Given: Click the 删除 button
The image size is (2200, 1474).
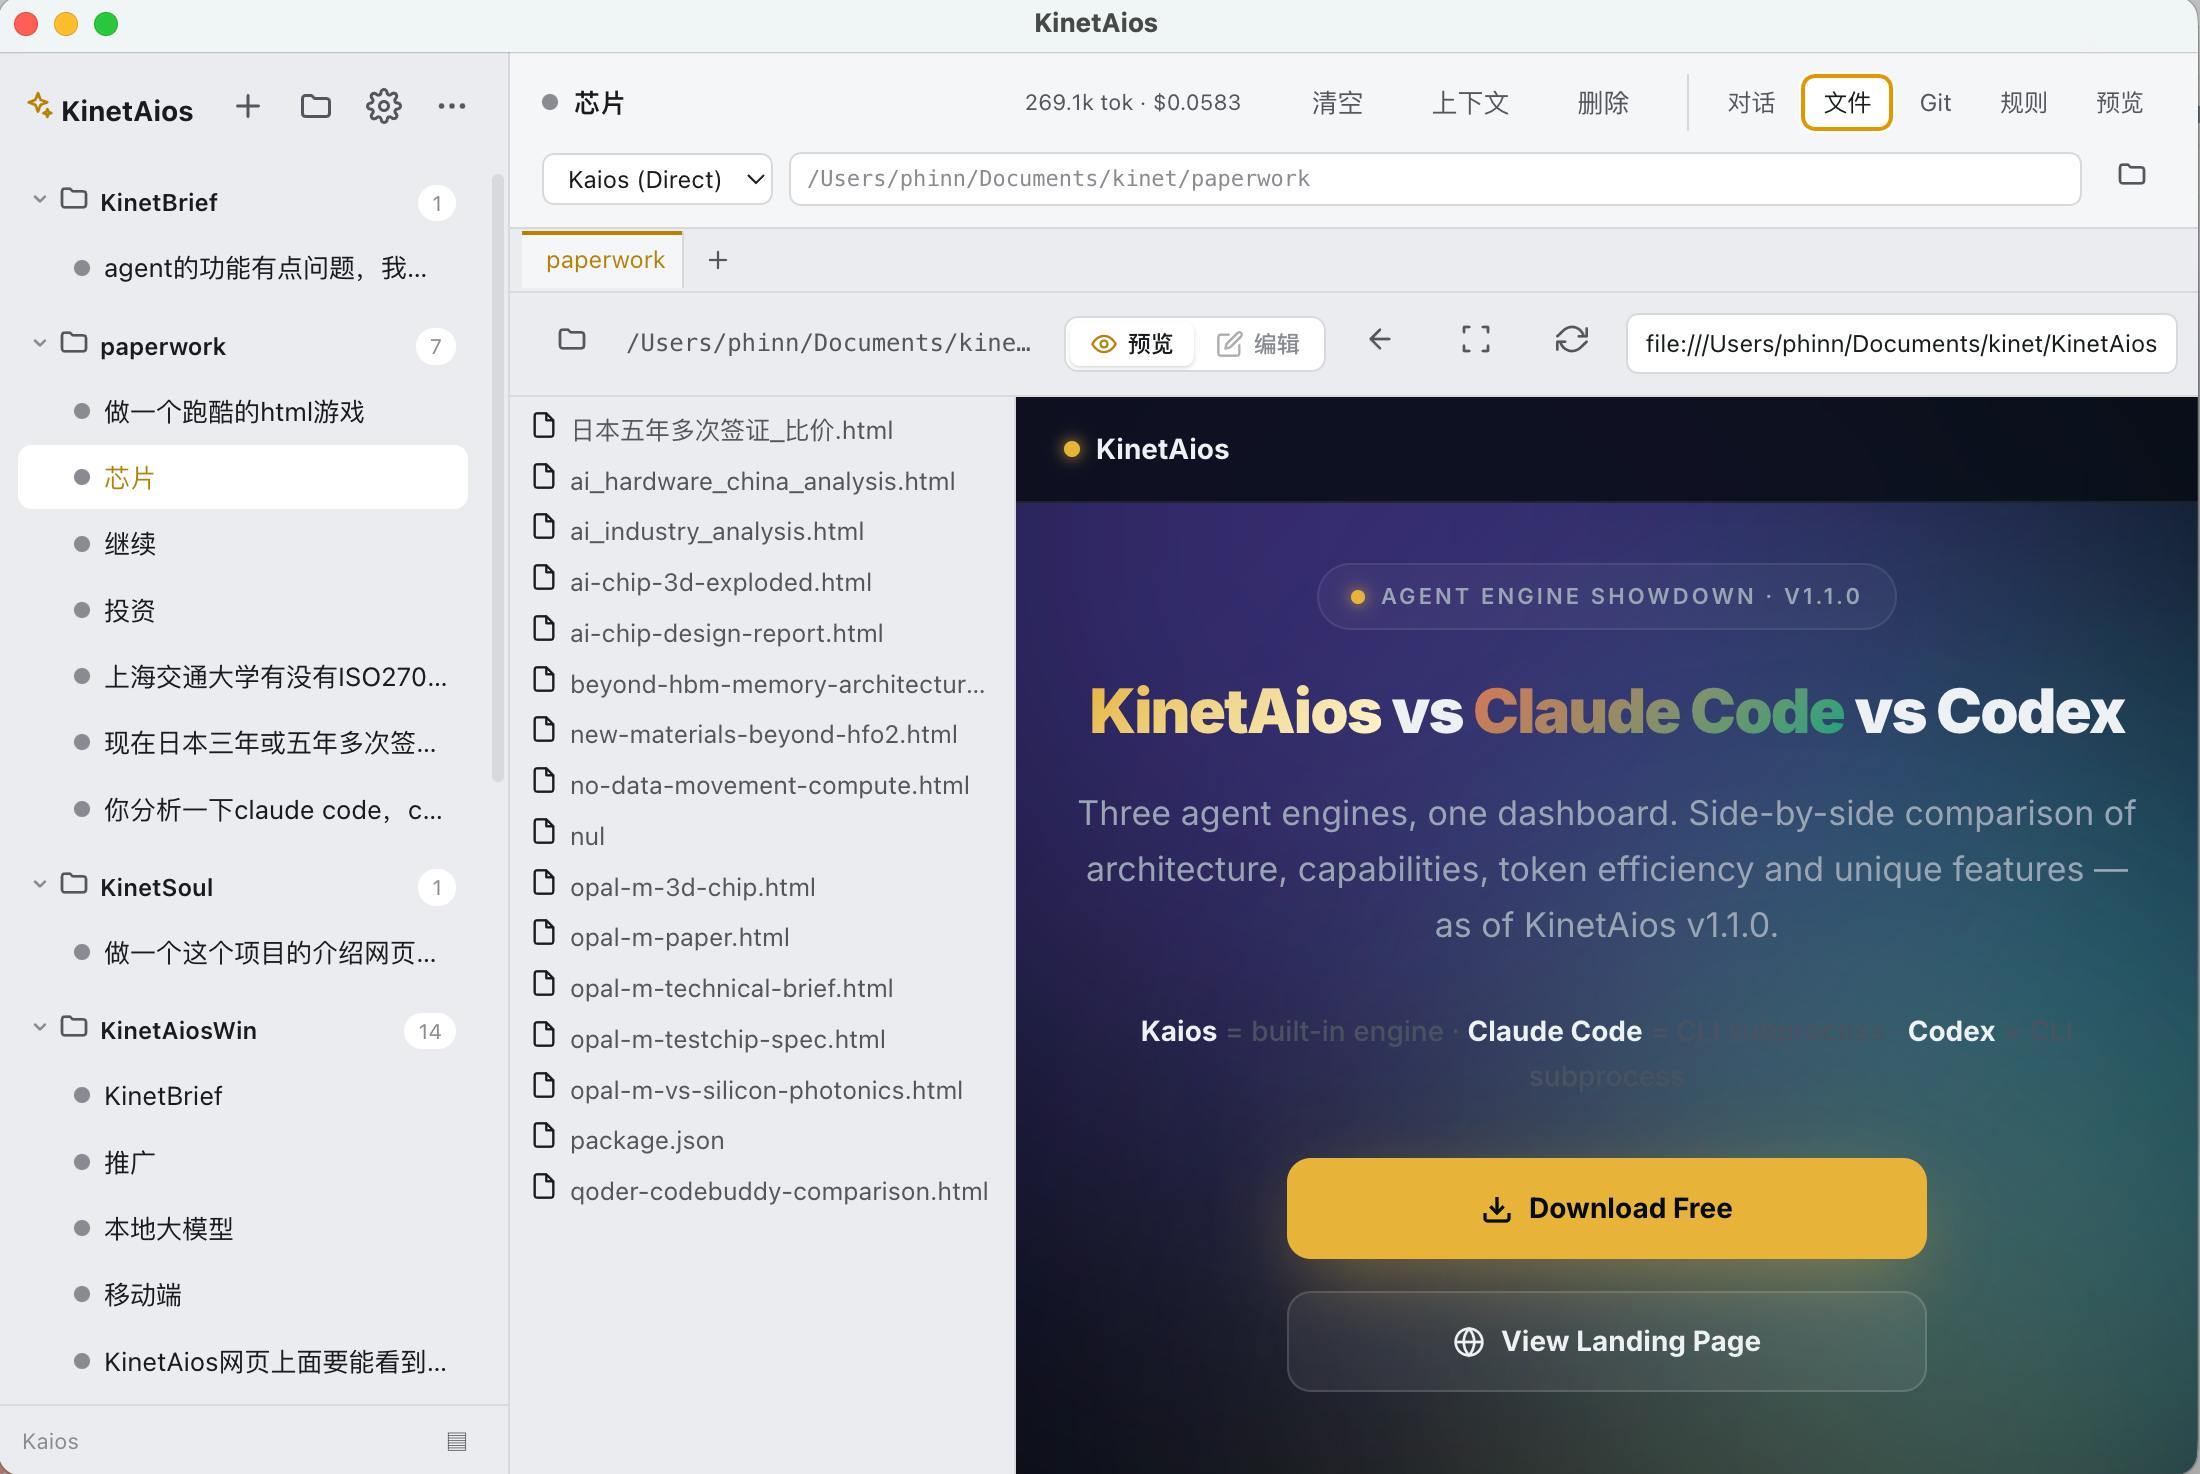Looking at the screenshot, I should coord(1603,103).
